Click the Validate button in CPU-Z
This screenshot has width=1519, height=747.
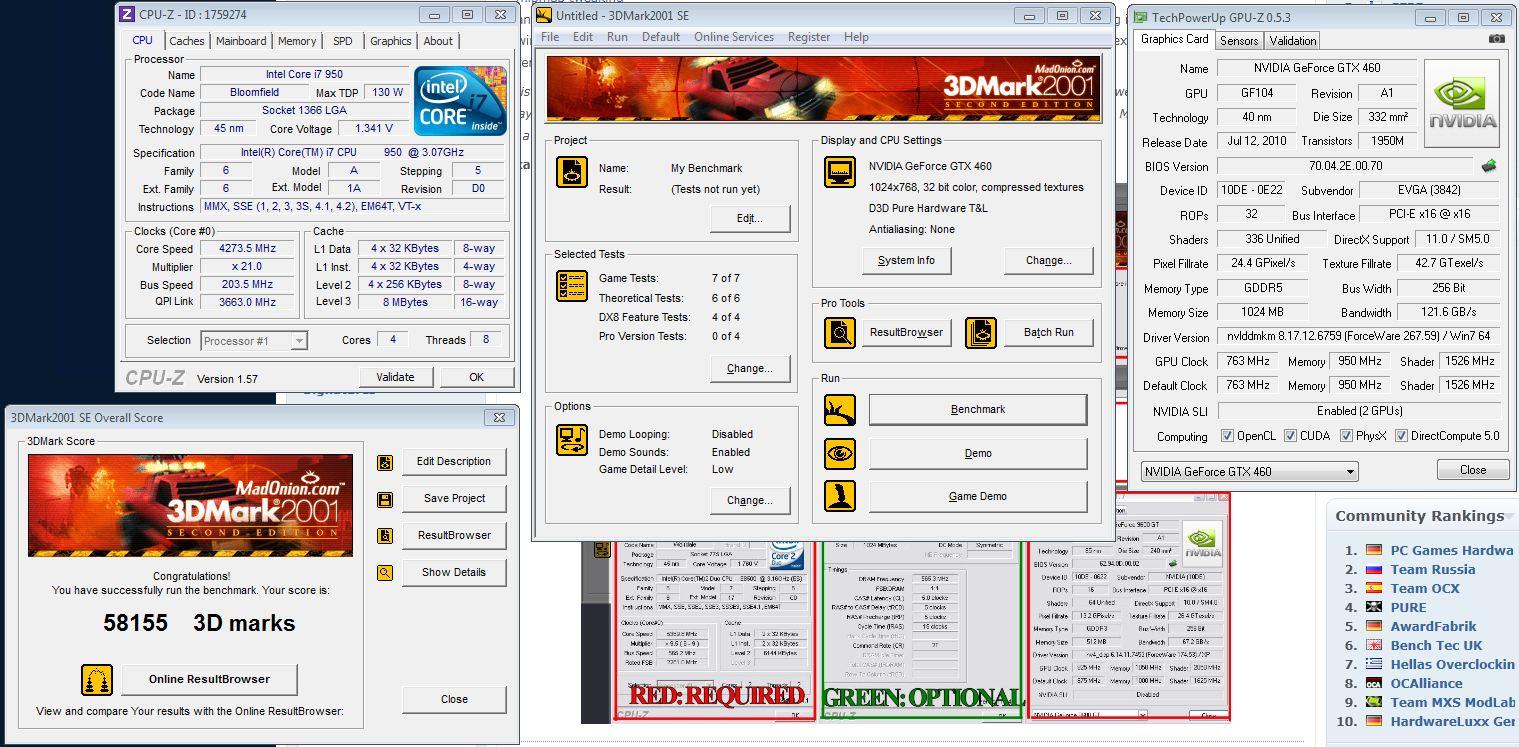(x=395, y=377)
